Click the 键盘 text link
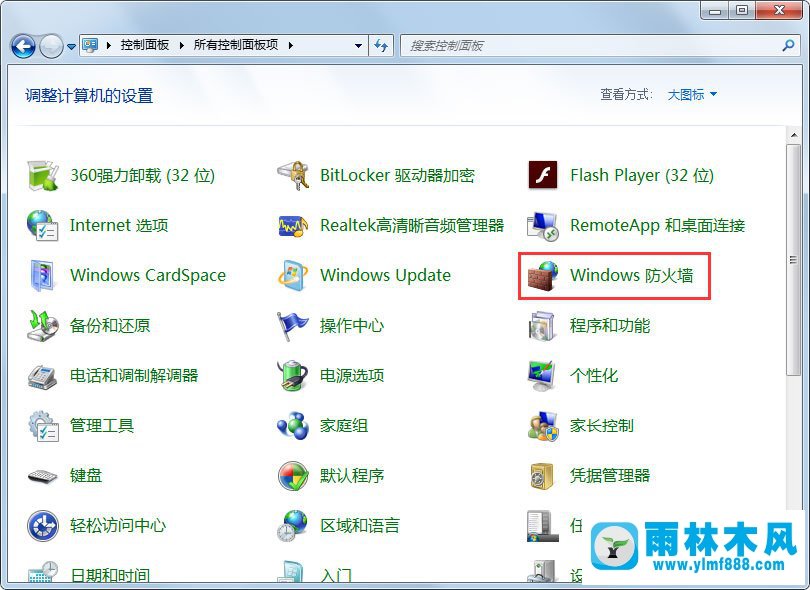The height and width of the screenshot is (590, 810). click(86, 476)
